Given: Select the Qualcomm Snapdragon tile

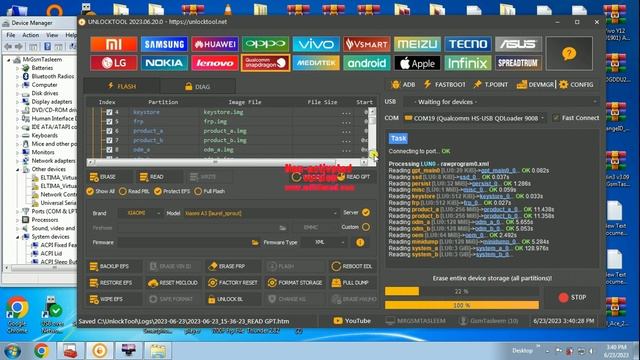Looking at the screenshot, I should coord(265,63).
